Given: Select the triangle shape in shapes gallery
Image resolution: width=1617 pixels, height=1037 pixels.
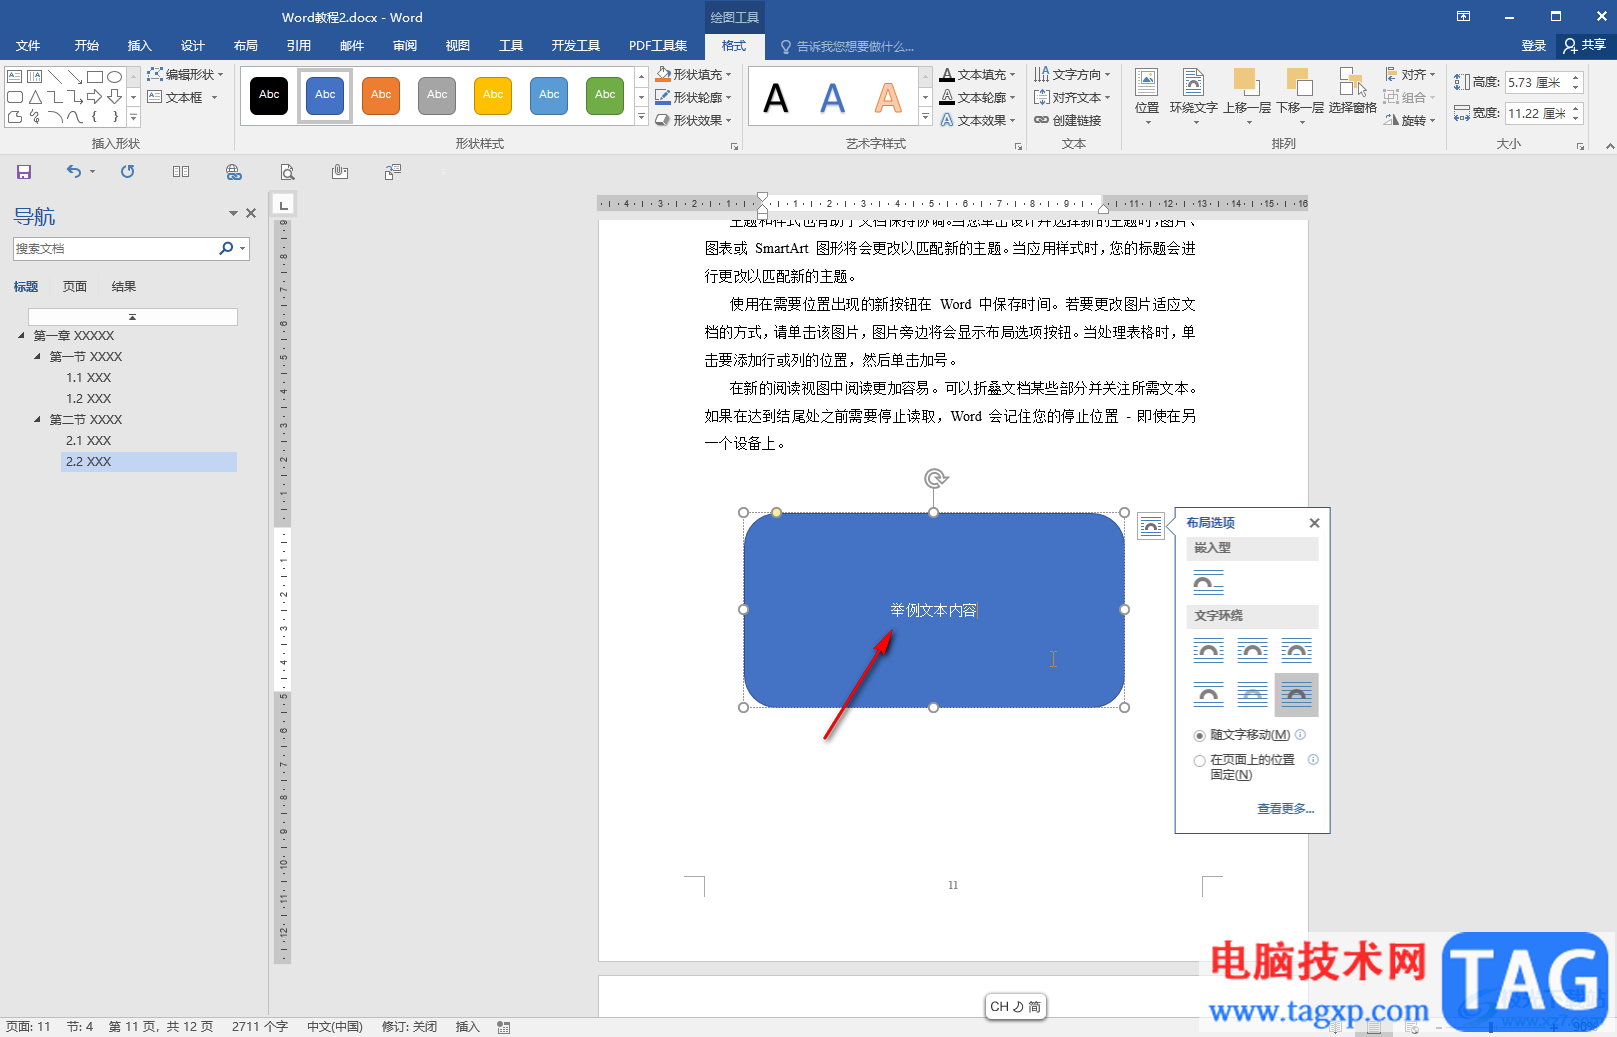Looking at the screenshot, I should [x=35, y=97].
